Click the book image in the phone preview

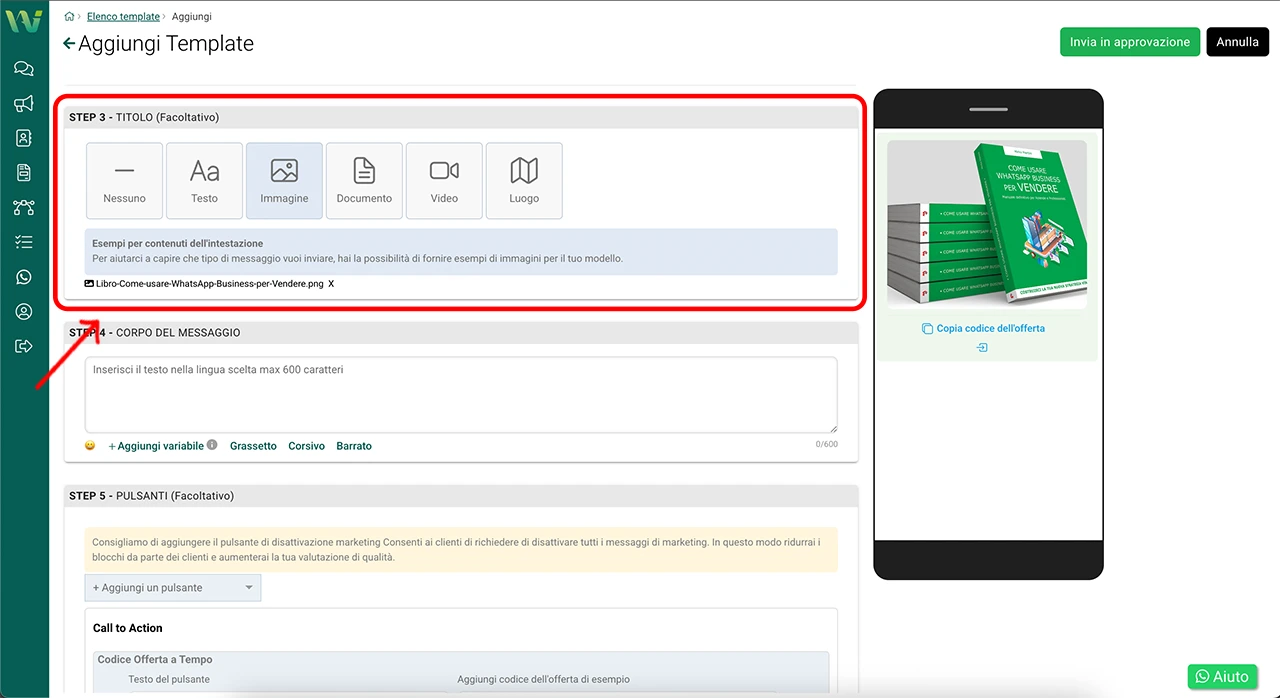click(987, 224)
